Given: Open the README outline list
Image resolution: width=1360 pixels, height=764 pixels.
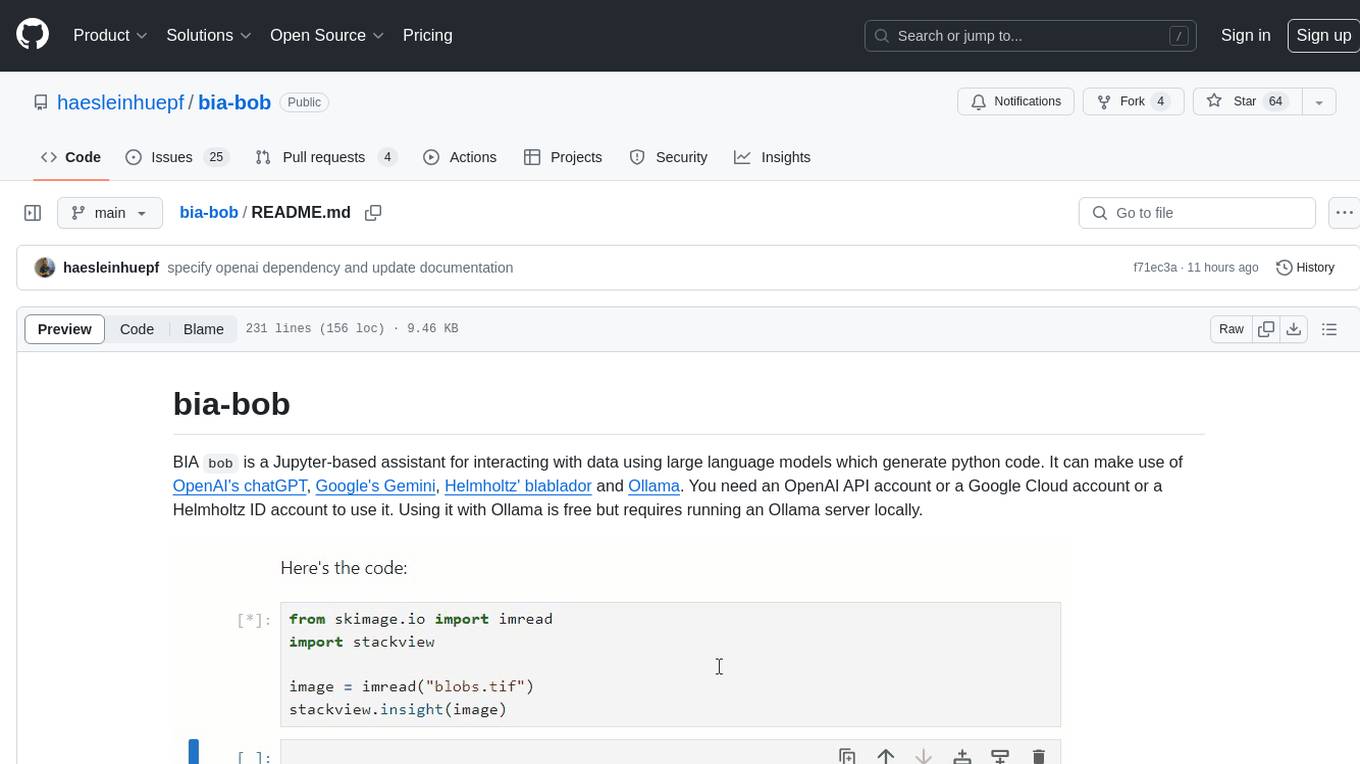Looking at the screenshot, I should pyautogui.click(x=1329, y=329).
